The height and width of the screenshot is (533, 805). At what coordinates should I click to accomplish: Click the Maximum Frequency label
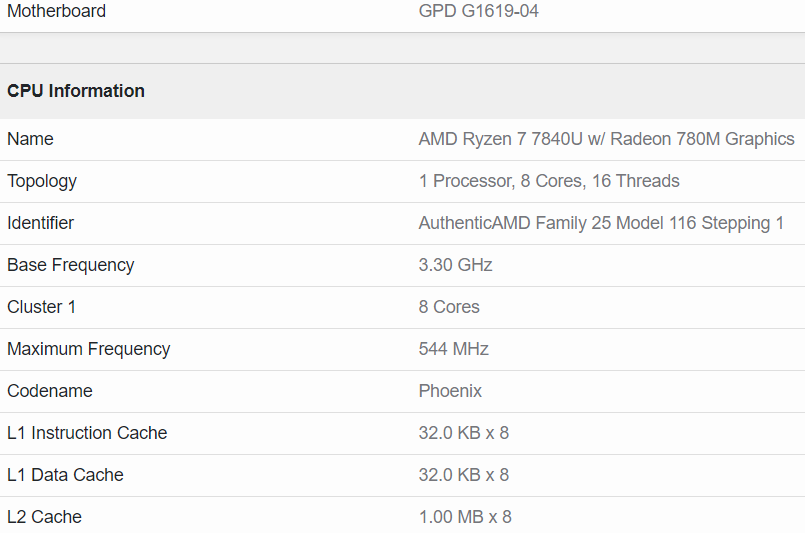pos(88,349)
